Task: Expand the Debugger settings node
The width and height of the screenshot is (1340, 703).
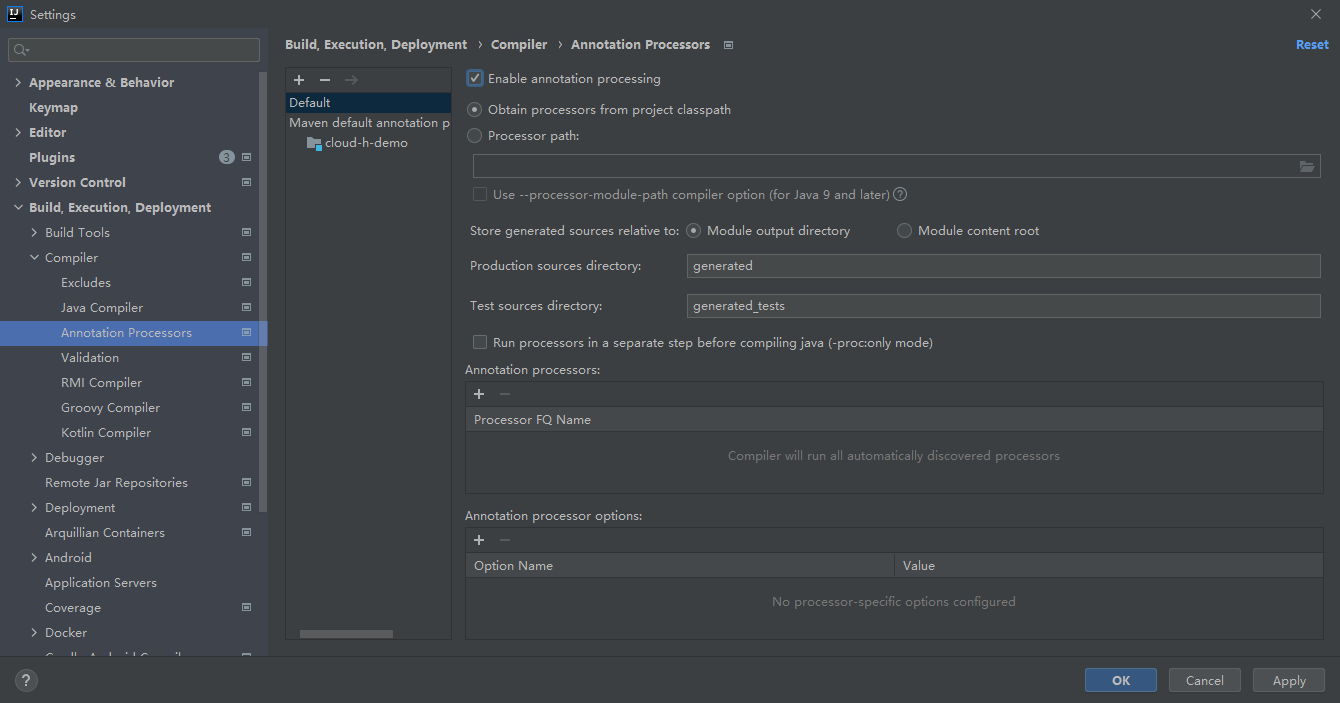Action: click(x=35, y=458)
